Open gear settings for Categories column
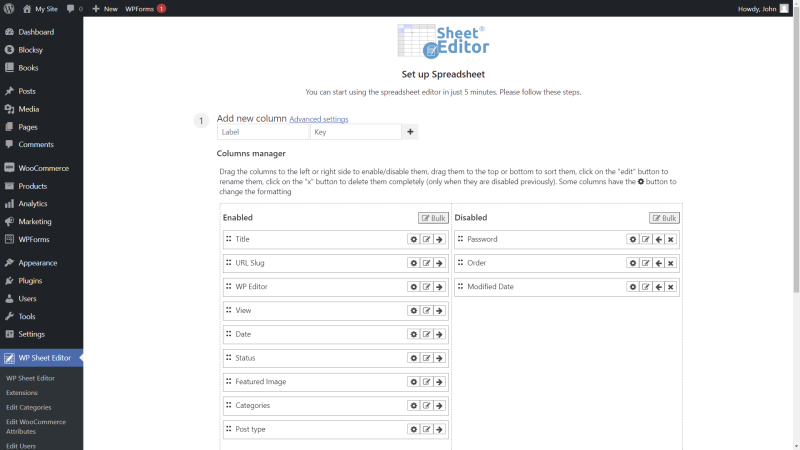Screen dimensions: 800x450 point(414,406)
